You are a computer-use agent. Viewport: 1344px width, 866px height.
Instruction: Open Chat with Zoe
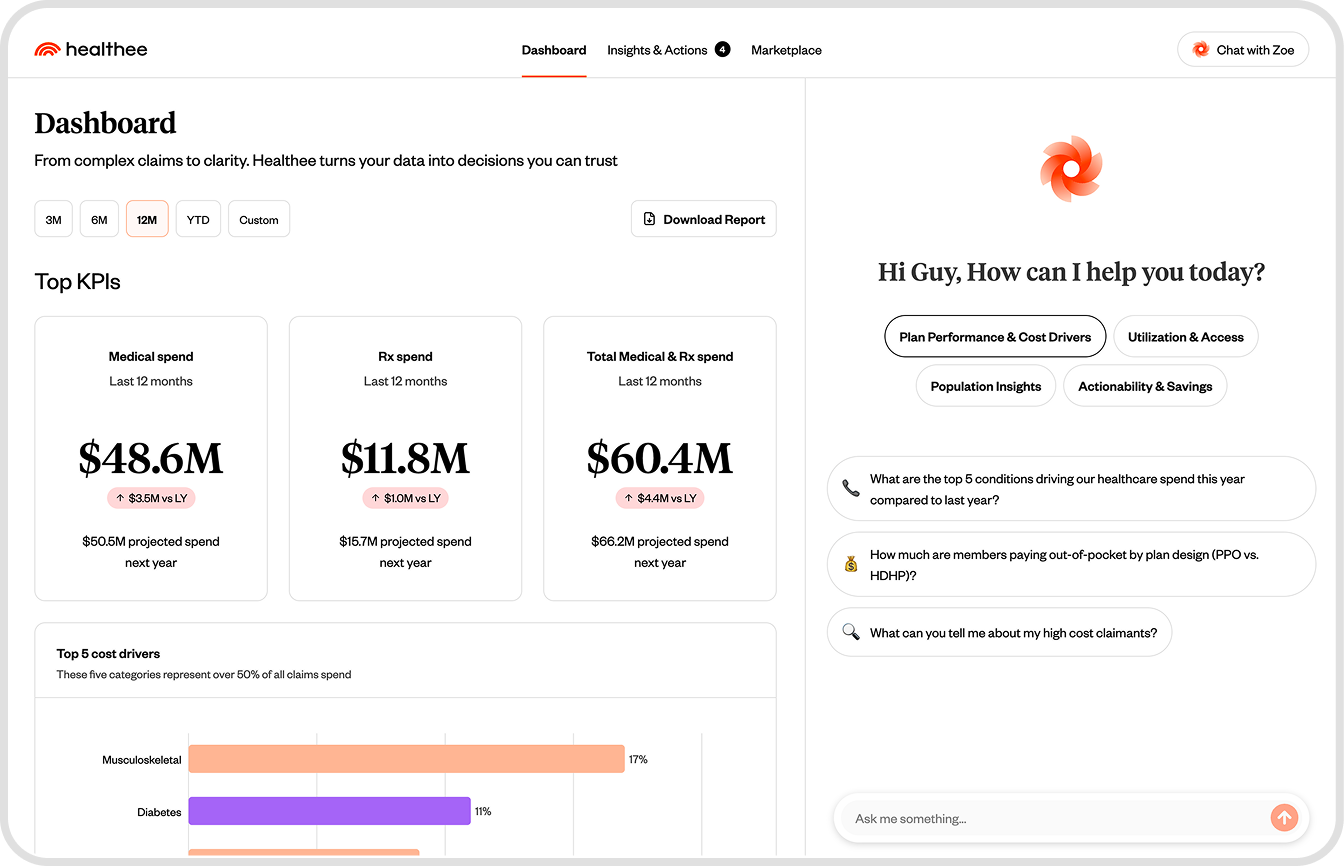pyautogui.click(x=1243, y=50)
